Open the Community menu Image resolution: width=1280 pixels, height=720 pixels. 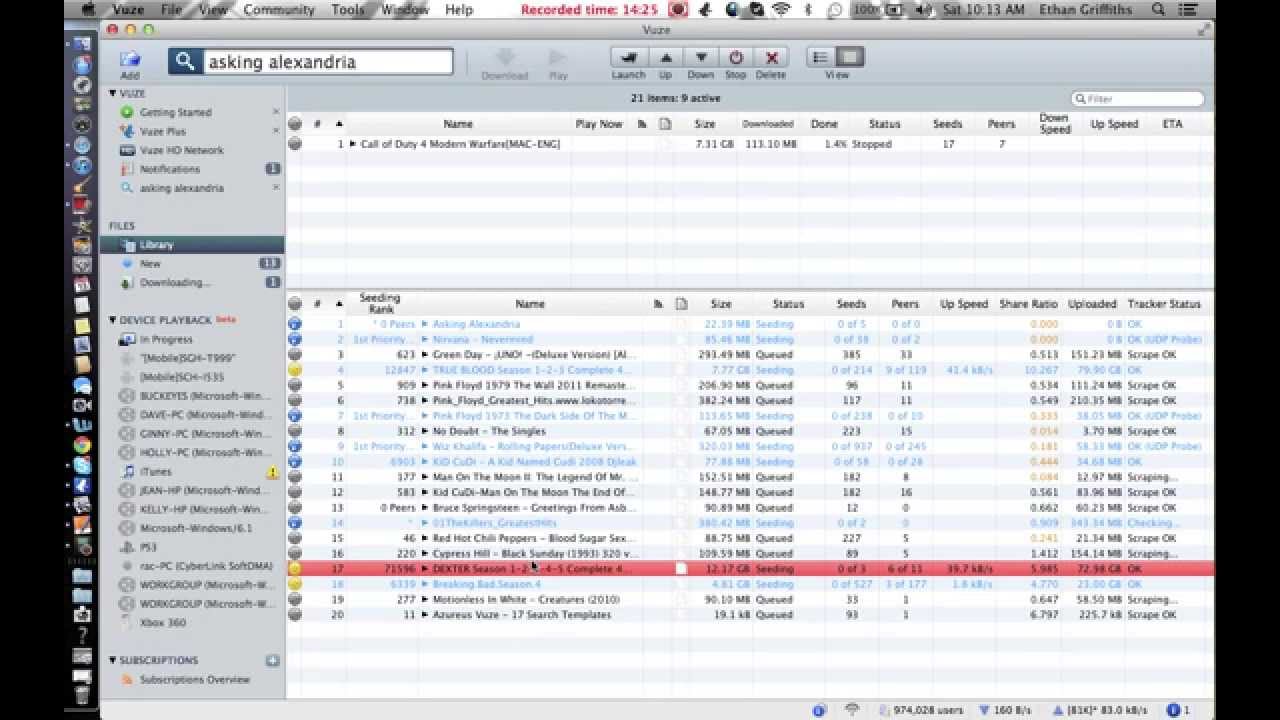279,9
